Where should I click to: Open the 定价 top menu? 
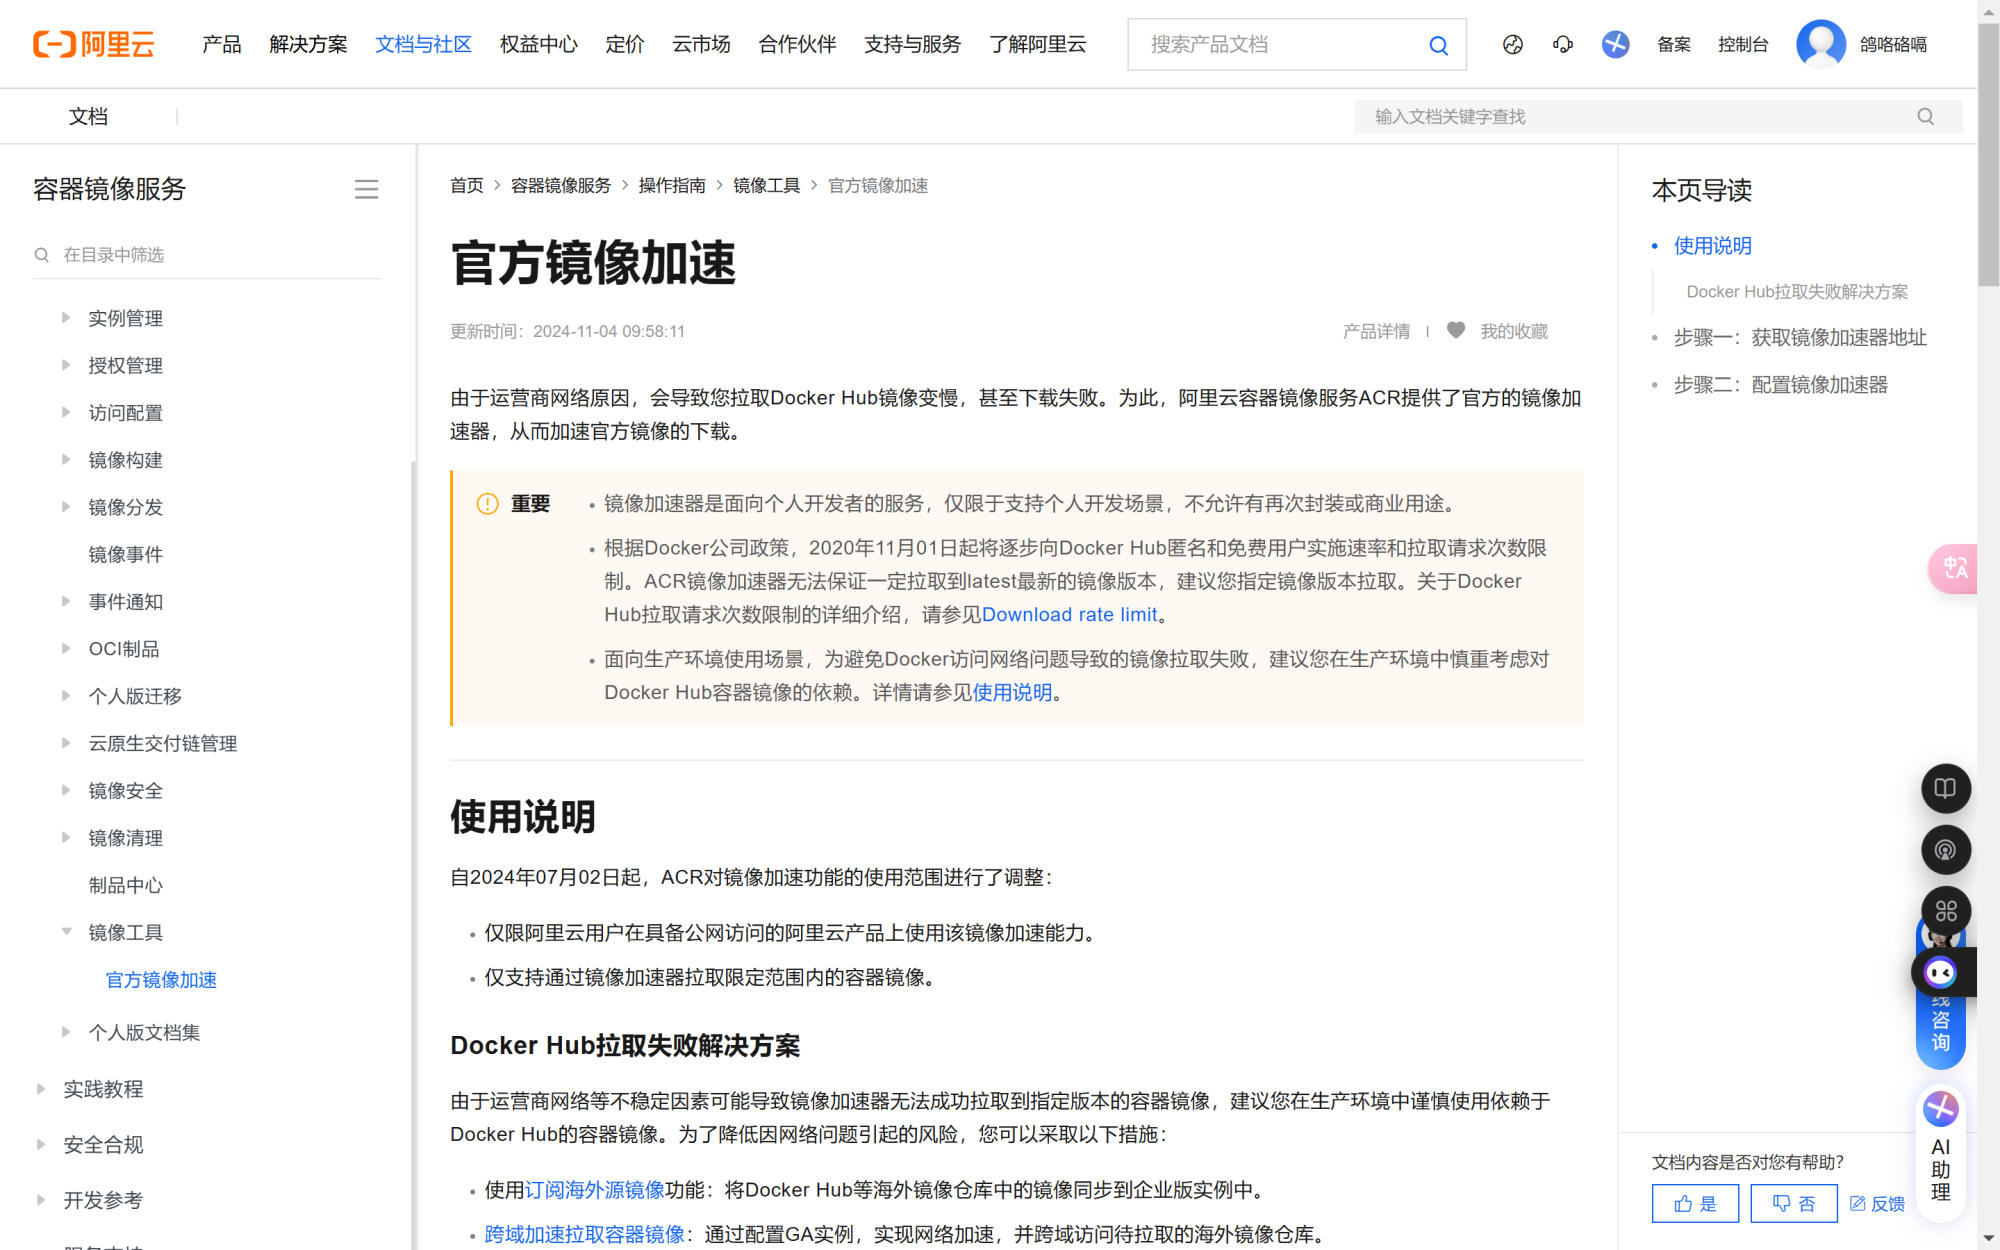pos(624,44)
